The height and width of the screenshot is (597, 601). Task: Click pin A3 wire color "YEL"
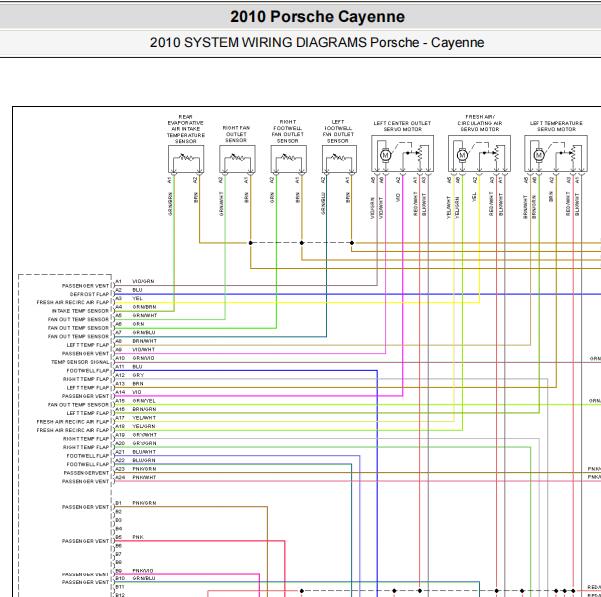[137, 298]
